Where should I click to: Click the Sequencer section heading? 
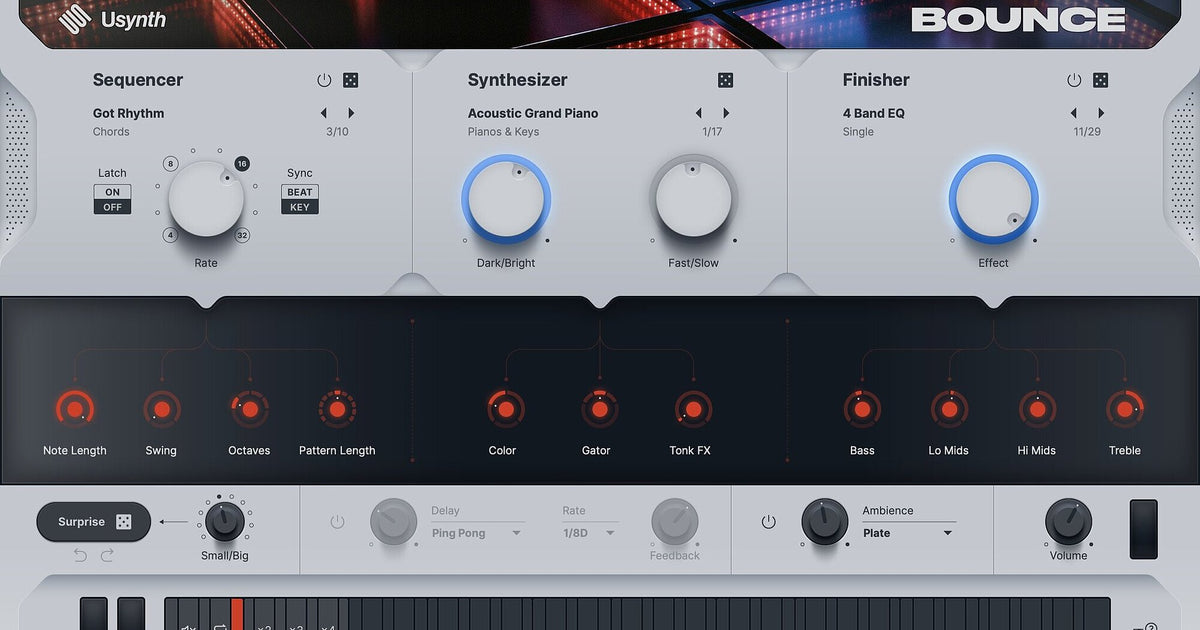(x=138, y=80)
